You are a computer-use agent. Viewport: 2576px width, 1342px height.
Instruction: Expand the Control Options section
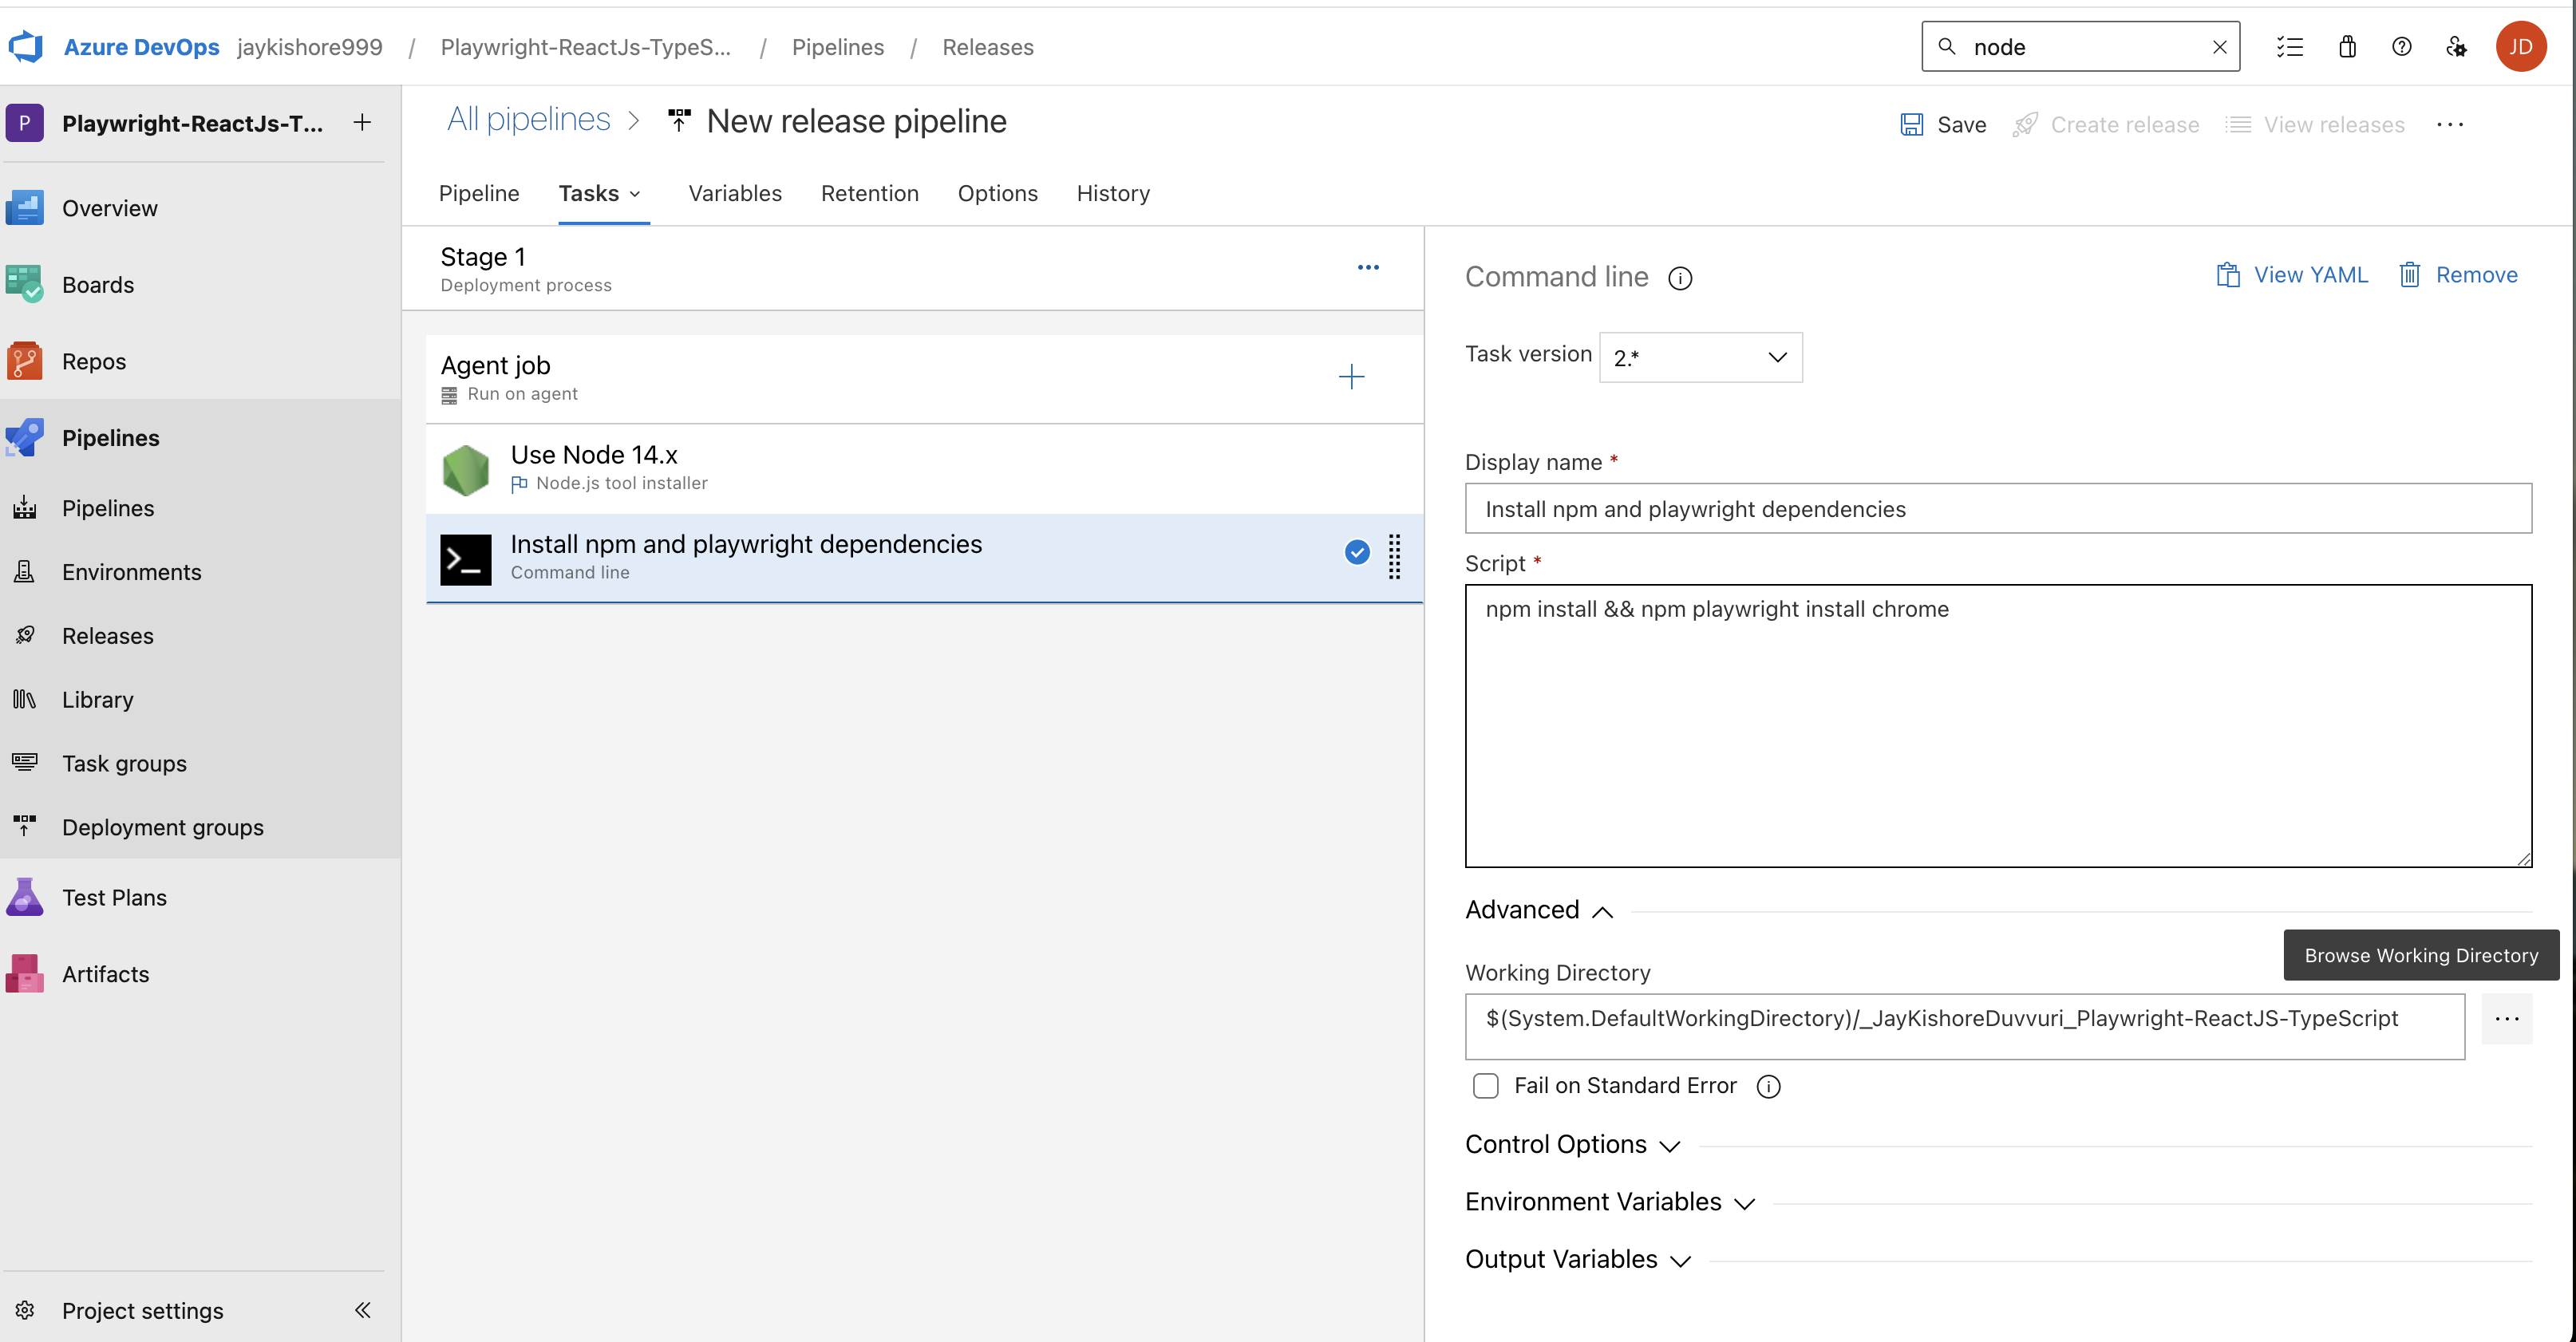(x=1572, y=1144)
